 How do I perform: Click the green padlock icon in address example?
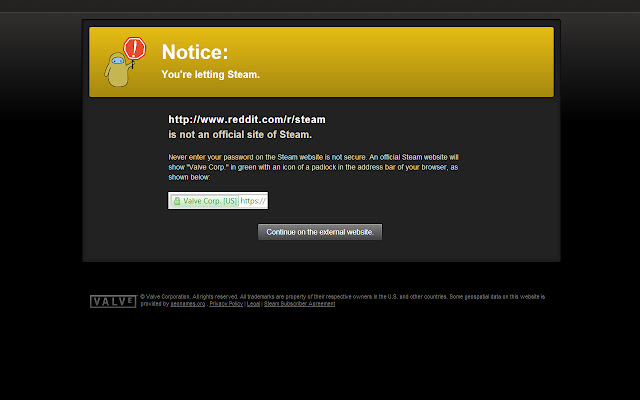[x=177, y=201]
